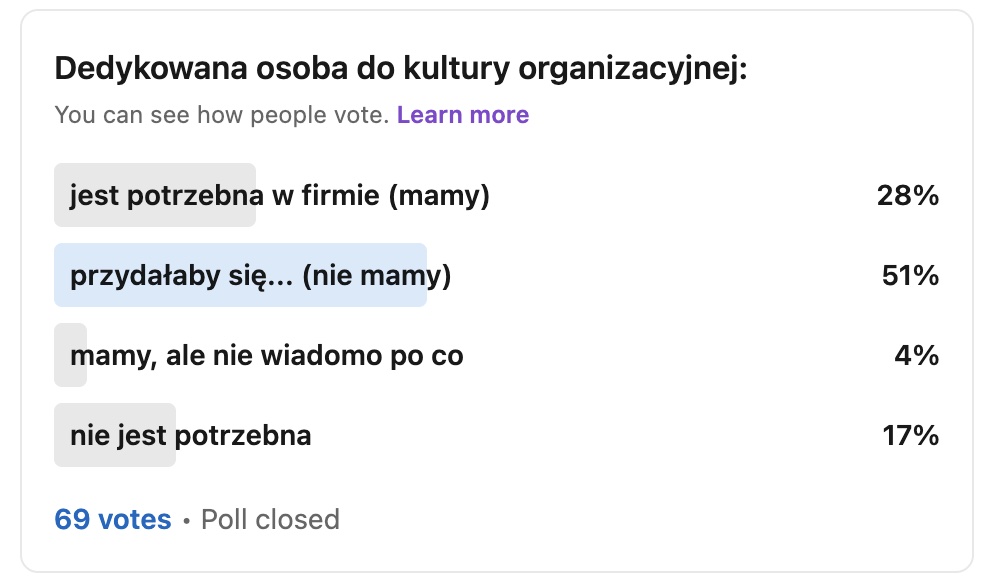
Task: Select option "jest potrzebna w firmie (mamy)"
Action: [x=279, y=195]
